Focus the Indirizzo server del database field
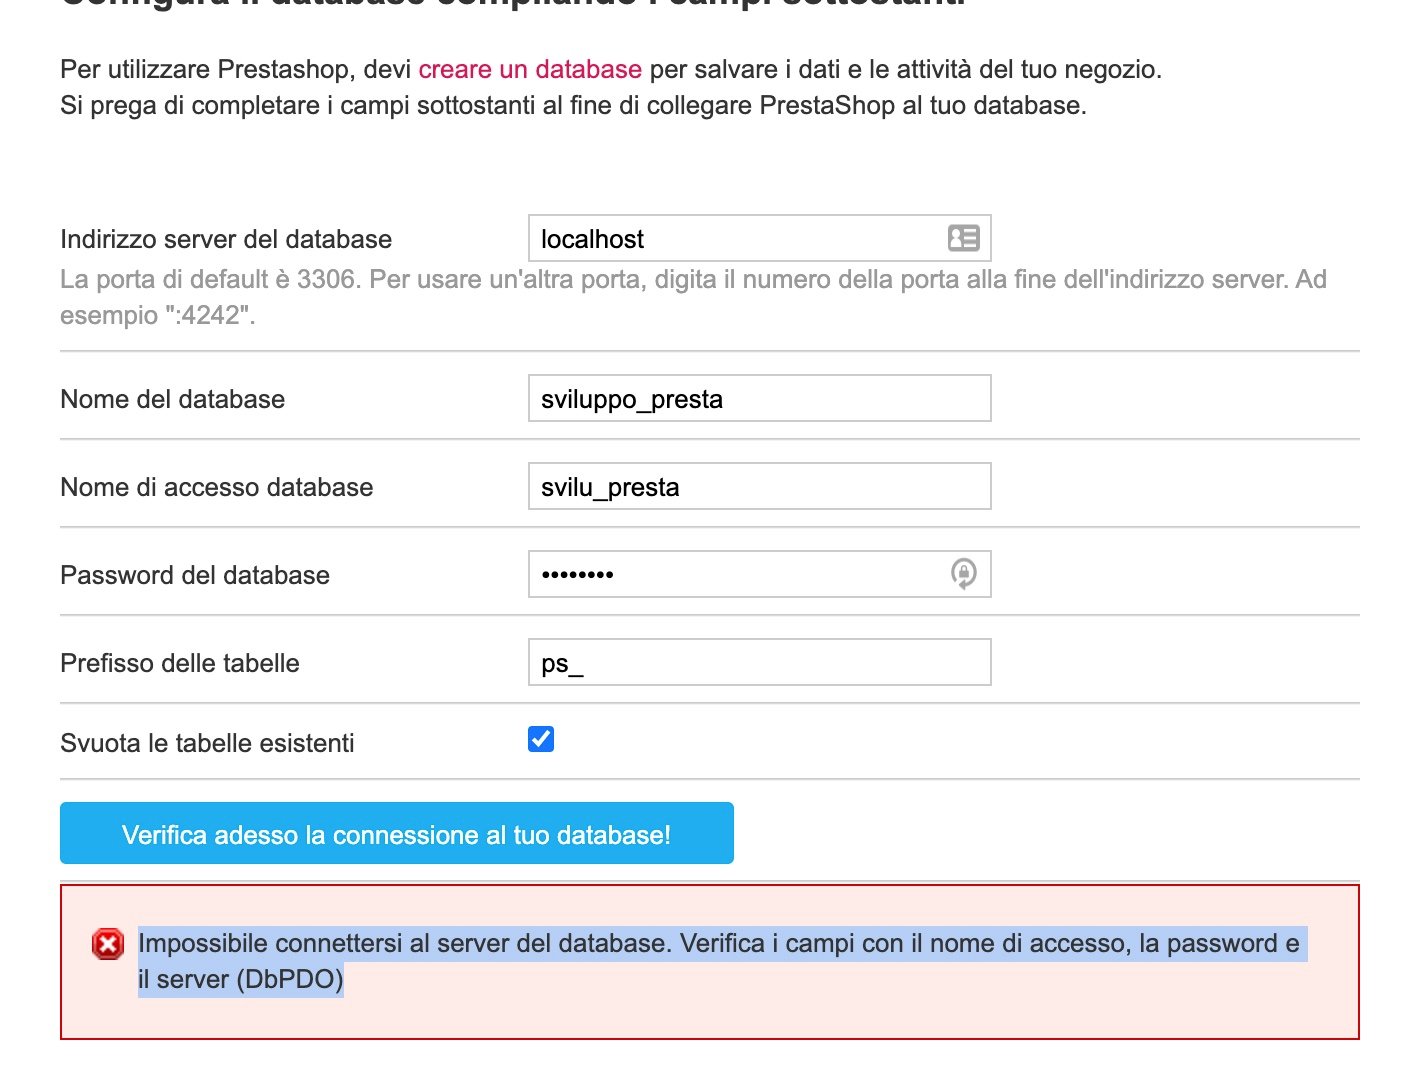This screenshot has width=1428, height=1082. coord(760,238)
